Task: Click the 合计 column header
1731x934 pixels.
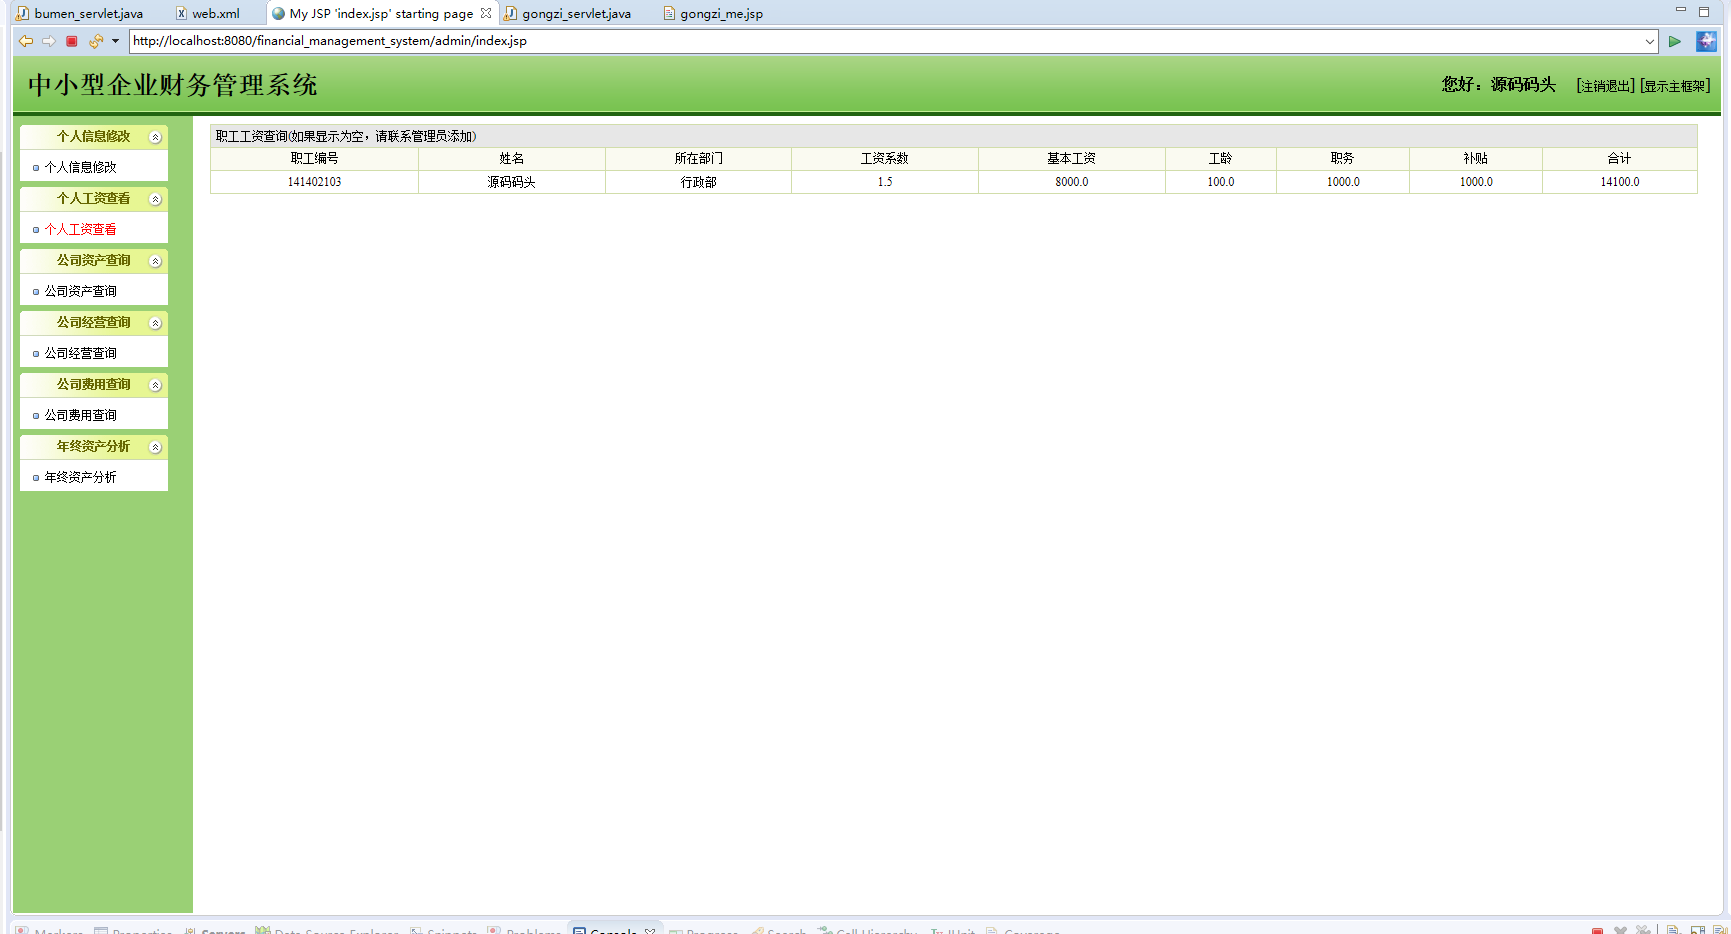Action: pyautogui.click(x=1620, y=159)
